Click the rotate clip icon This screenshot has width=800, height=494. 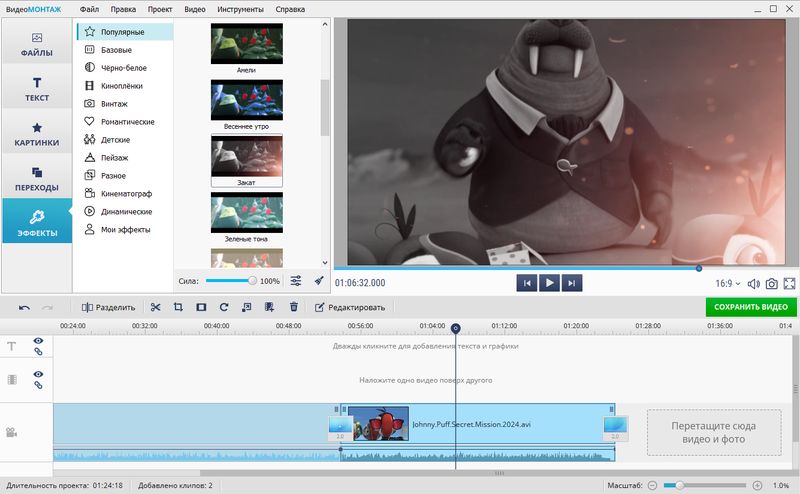224,307
